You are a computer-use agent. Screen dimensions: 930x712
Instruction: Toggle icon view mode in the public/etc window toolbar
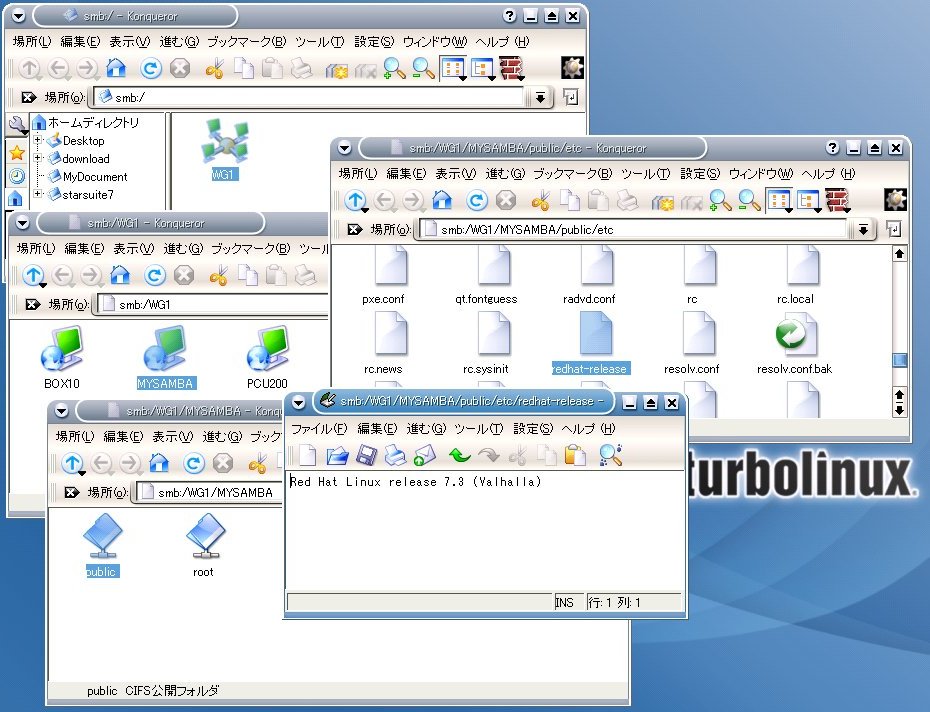point(779,201)
